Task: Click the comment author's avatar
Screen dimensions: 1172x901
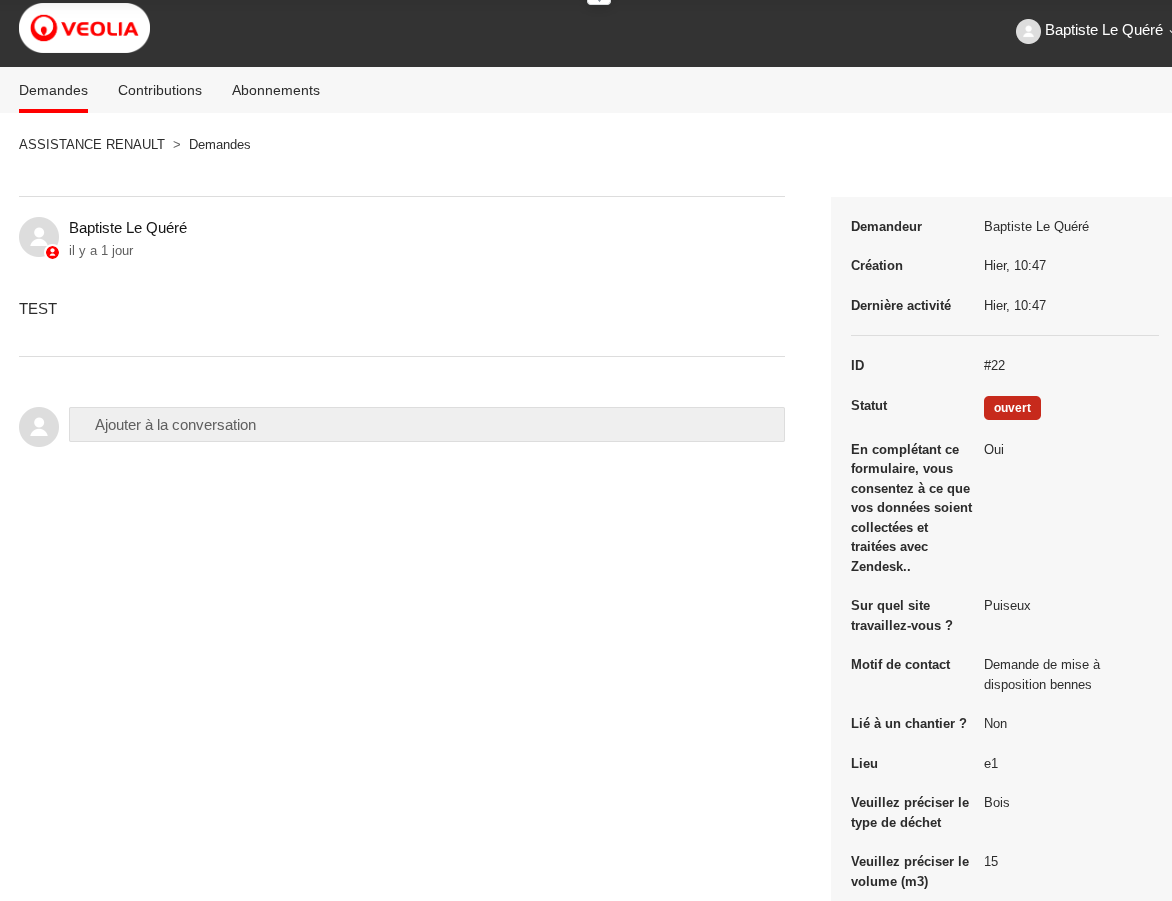Action: 38,236
